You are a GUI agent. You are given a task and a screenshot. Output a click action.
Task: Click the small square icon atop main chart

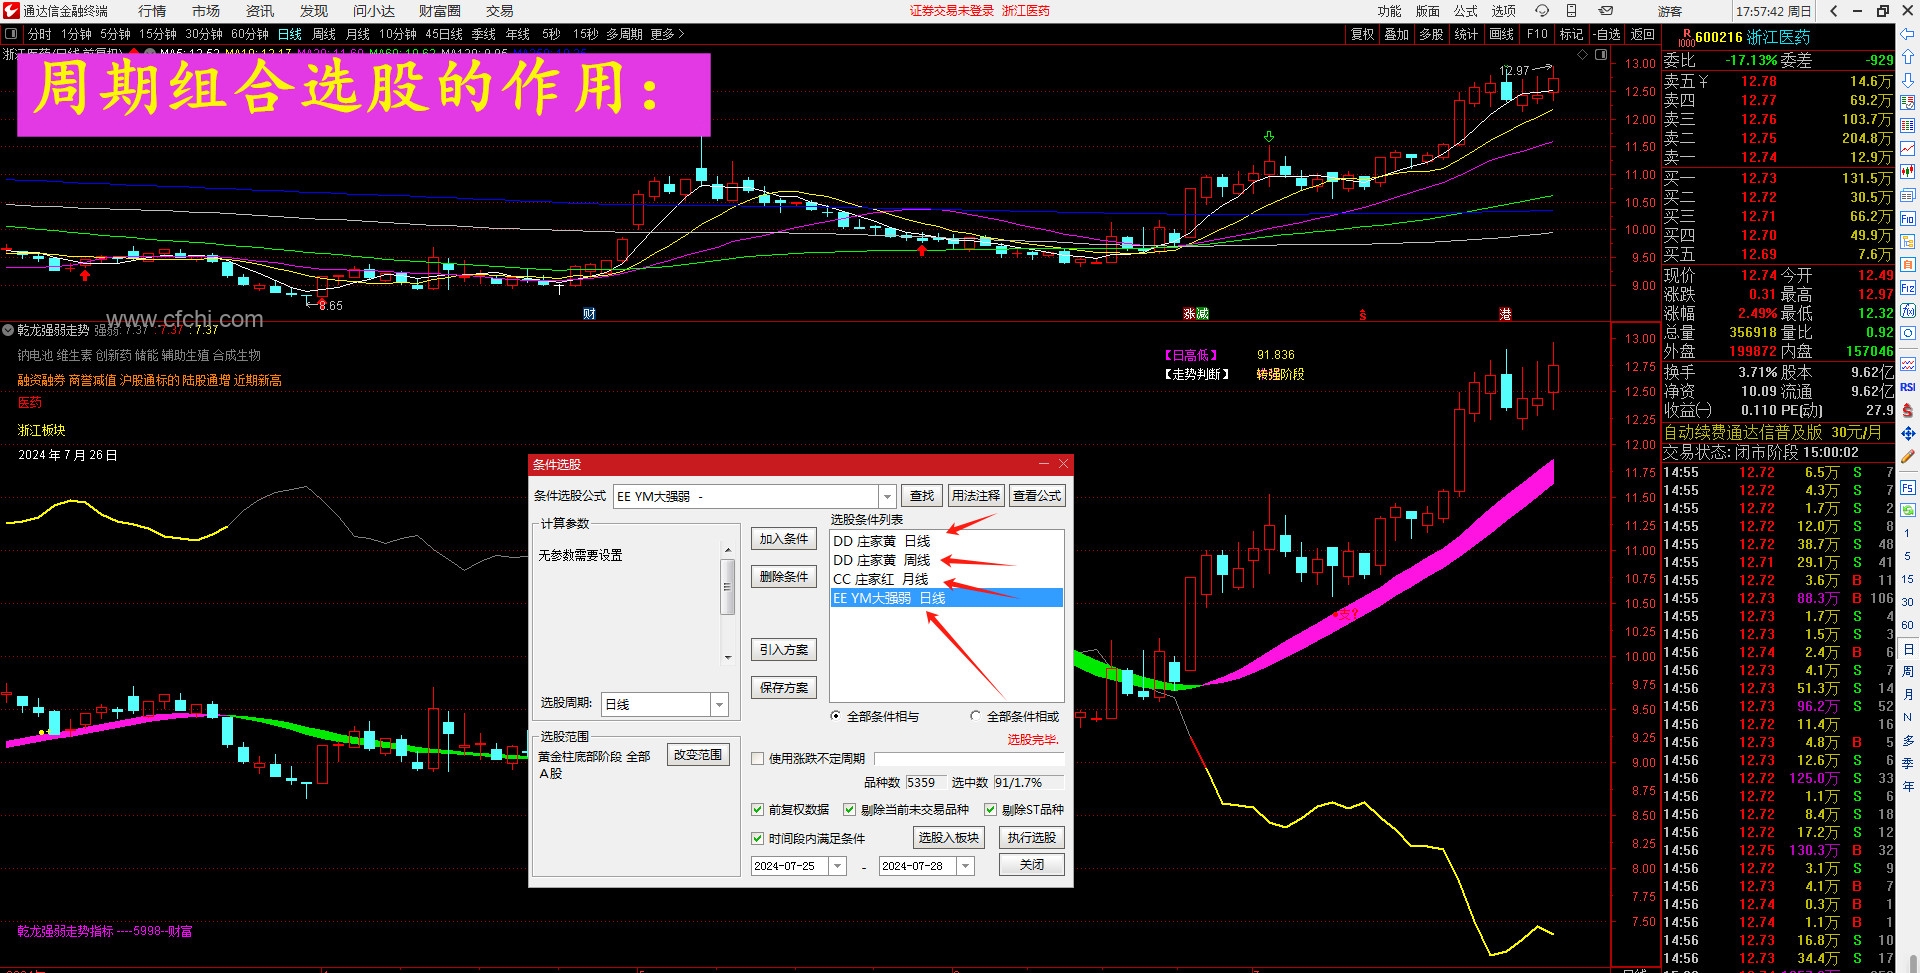(1601, 55)
